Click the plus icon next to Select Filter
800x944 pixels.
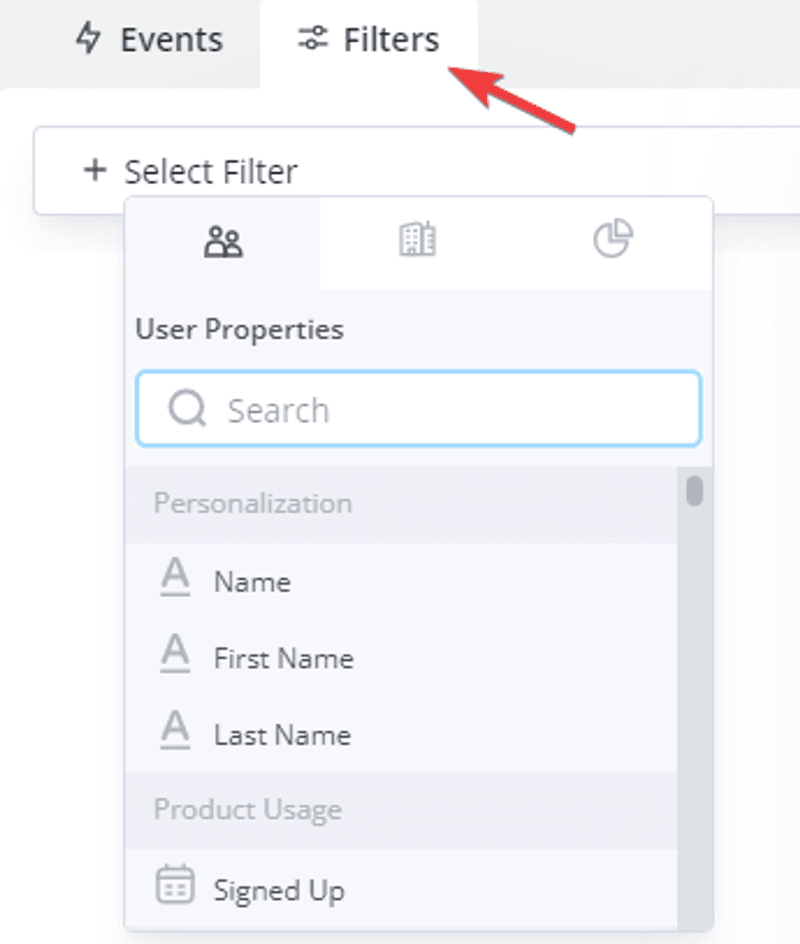click(x=93, y=170)
